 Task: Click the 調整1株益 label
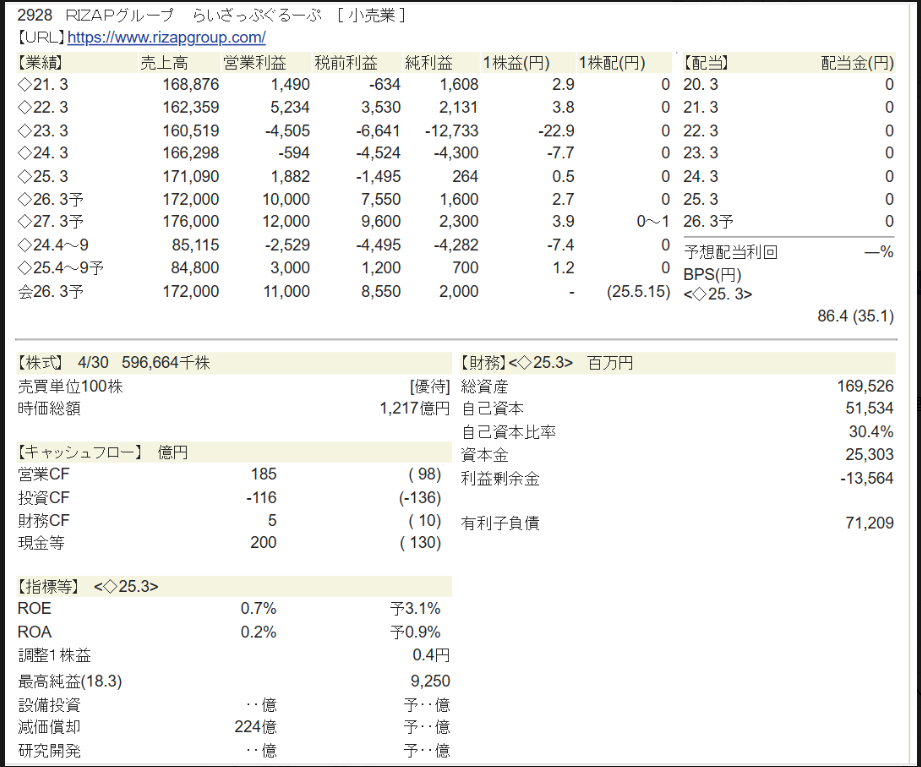(x=55, y=655)
